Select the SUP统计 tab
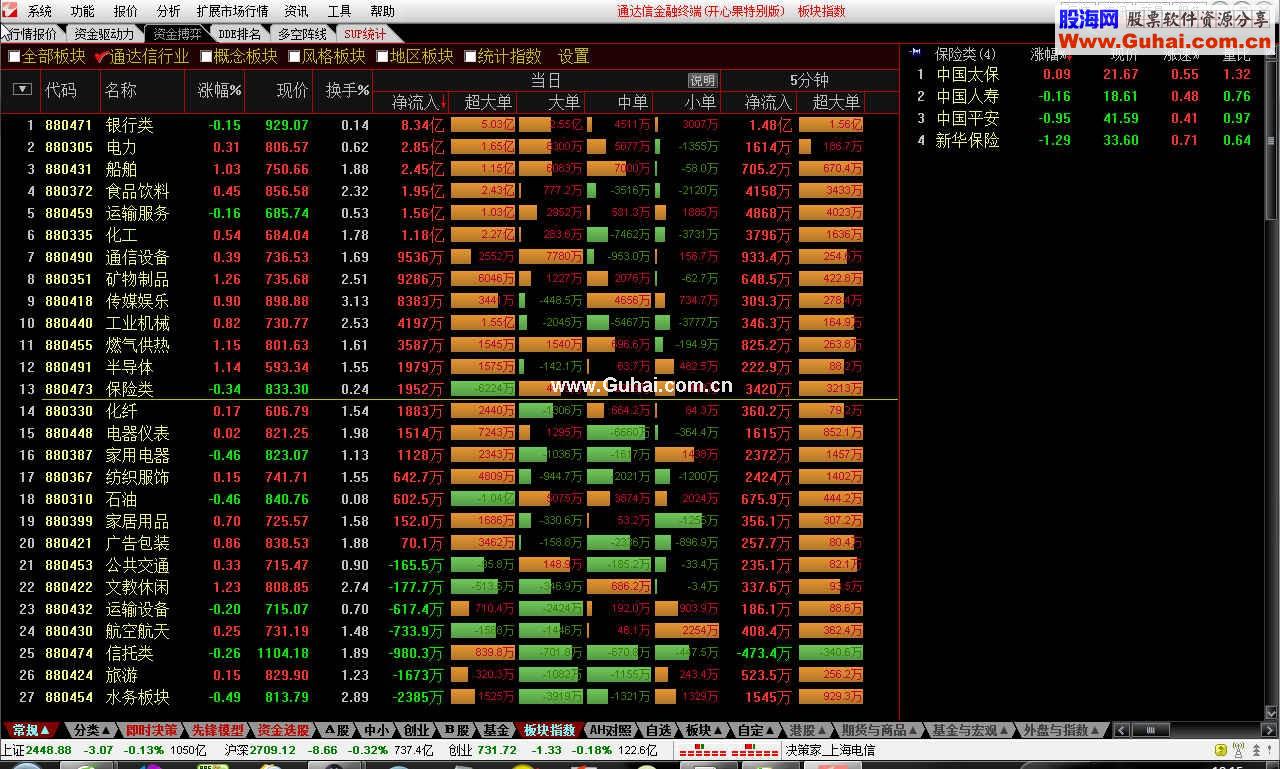This screenshot has height=769, width=1280. [365, 34]
